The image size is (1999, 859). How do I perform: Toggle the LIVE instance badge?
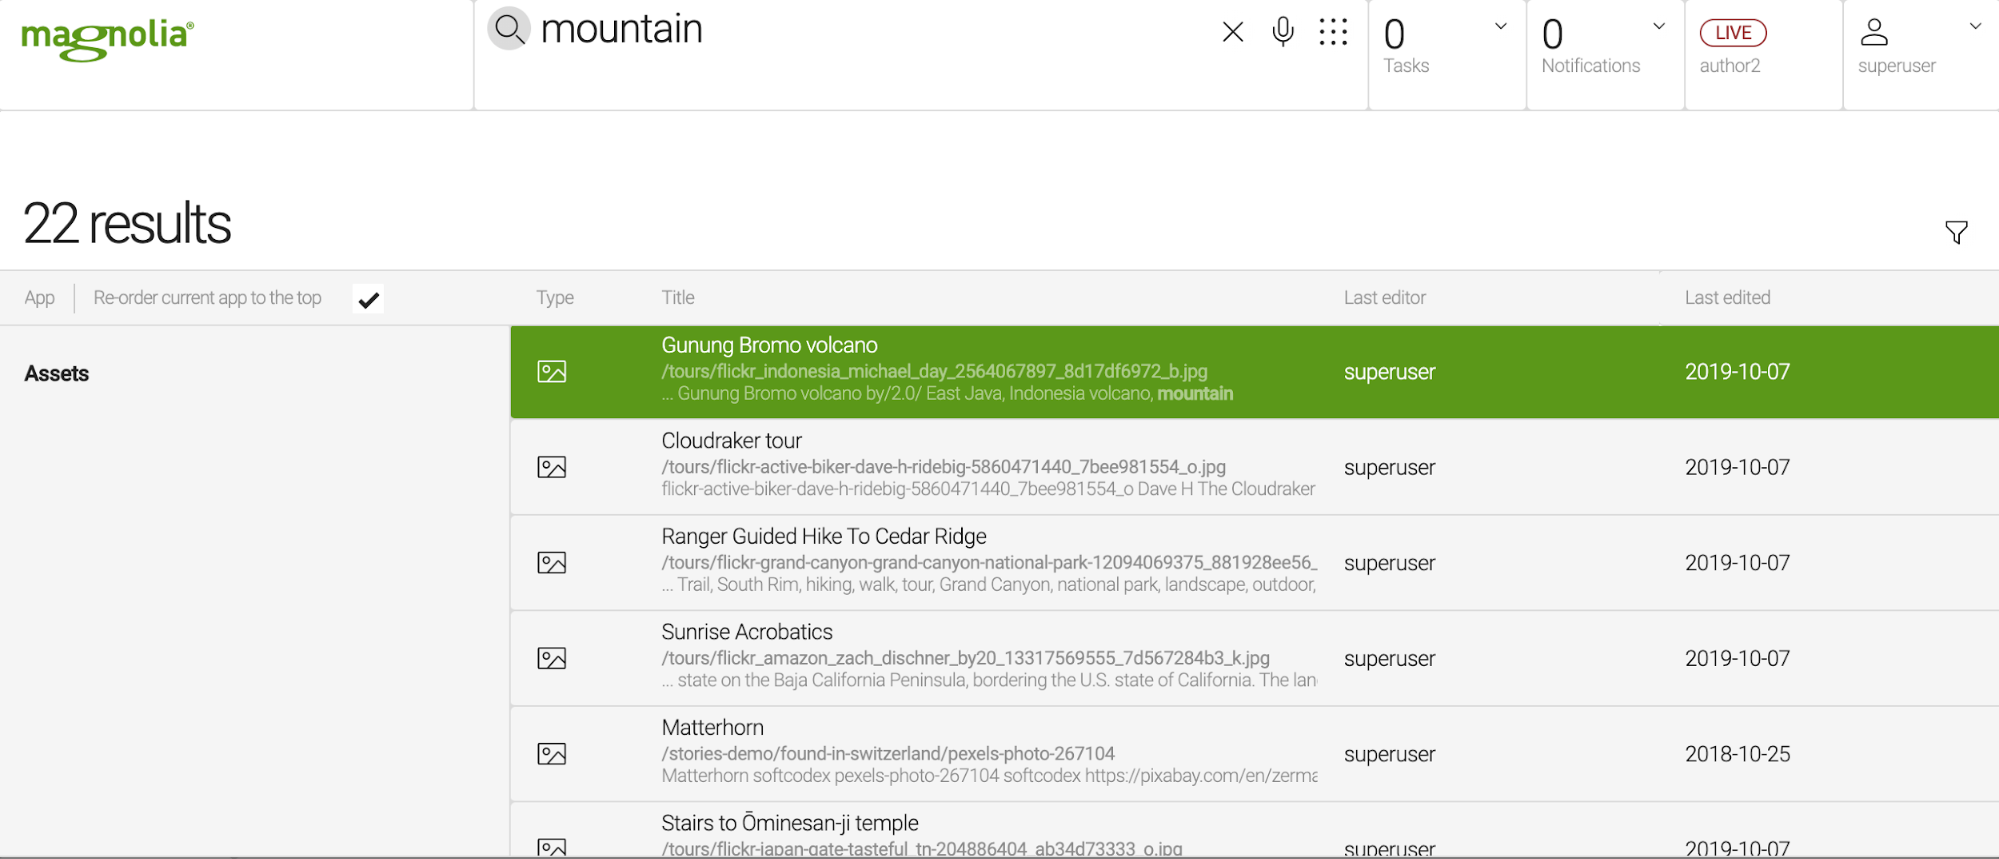coord(1733,33)
